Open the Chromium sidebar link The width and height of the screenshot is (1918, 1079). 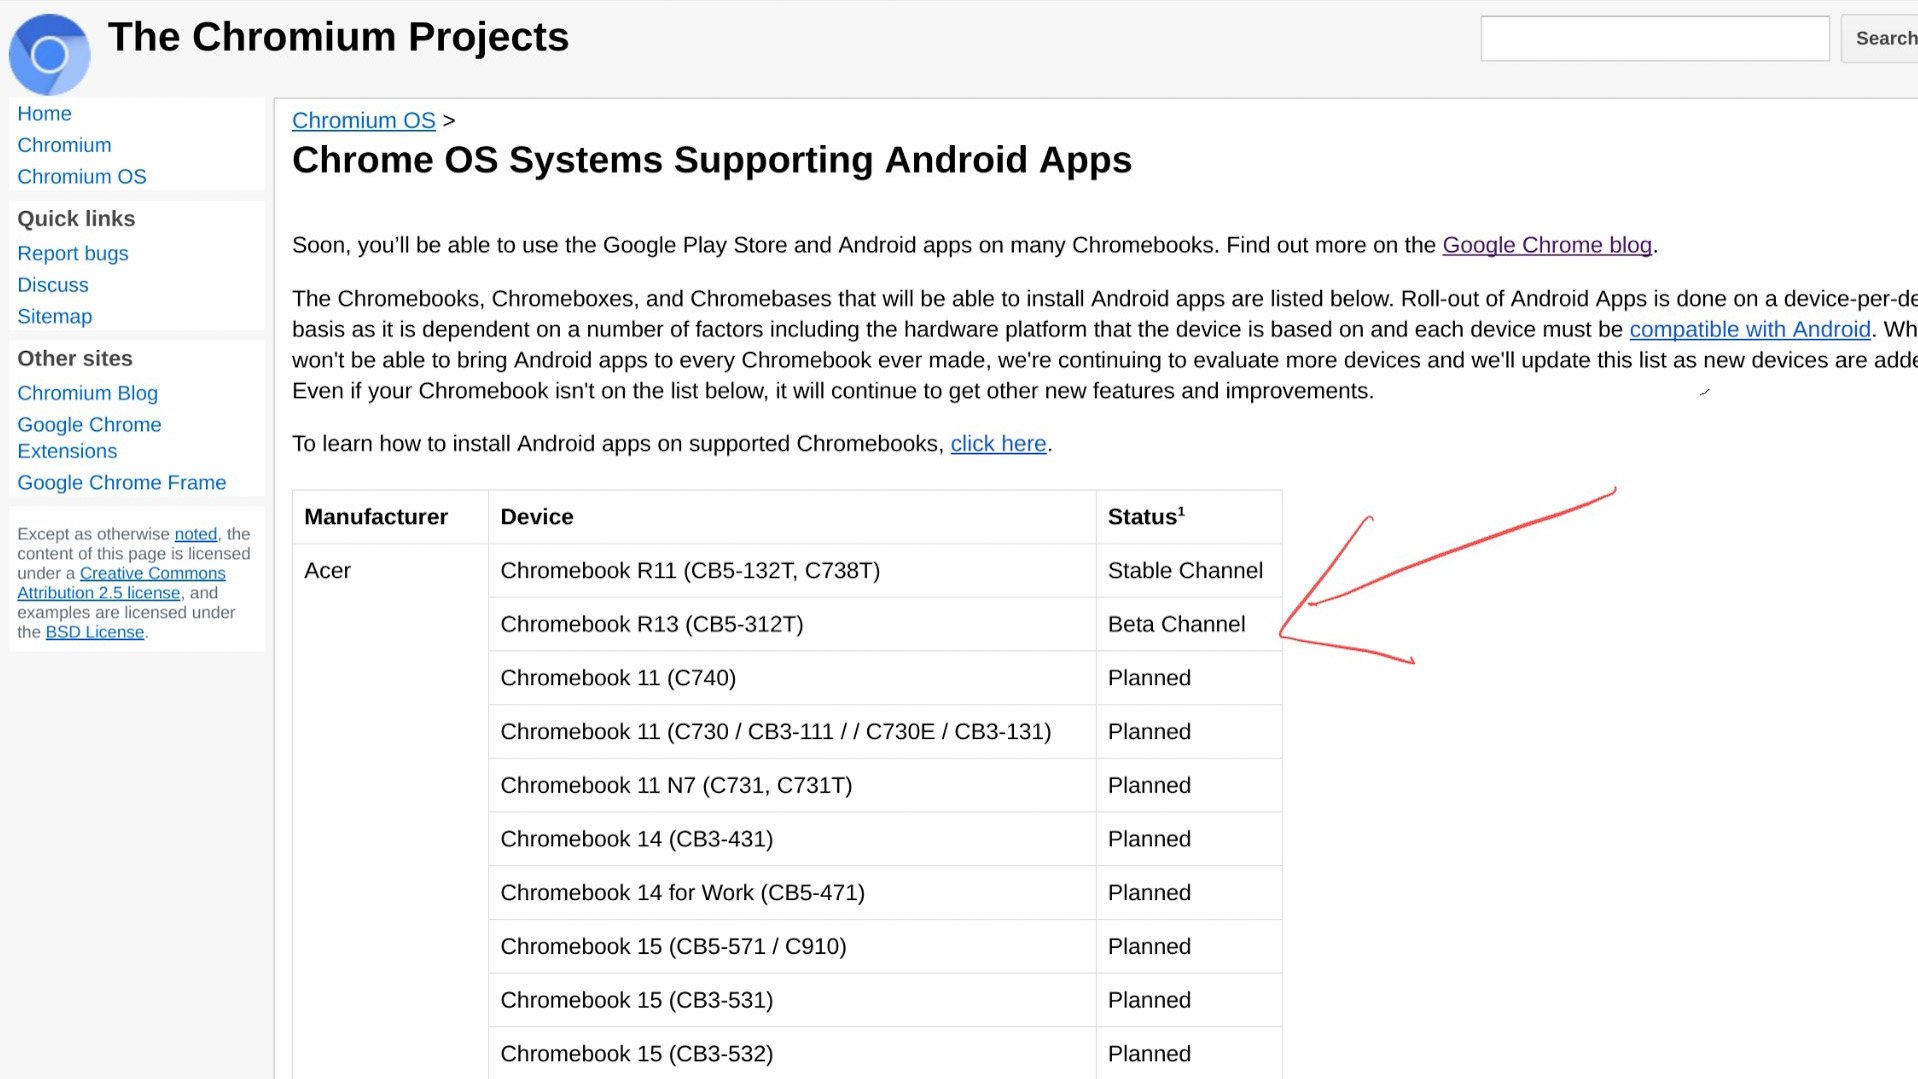[64, 145]
